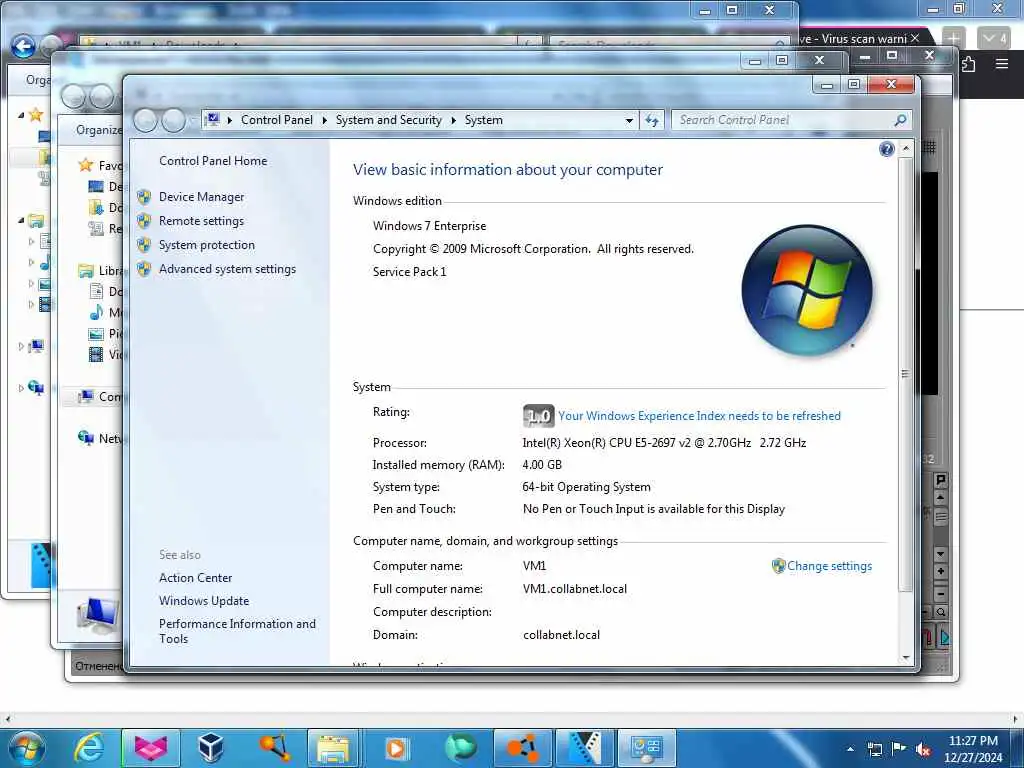
Task: Show hidden tray icons arrow
Action: tap(850, 749)
